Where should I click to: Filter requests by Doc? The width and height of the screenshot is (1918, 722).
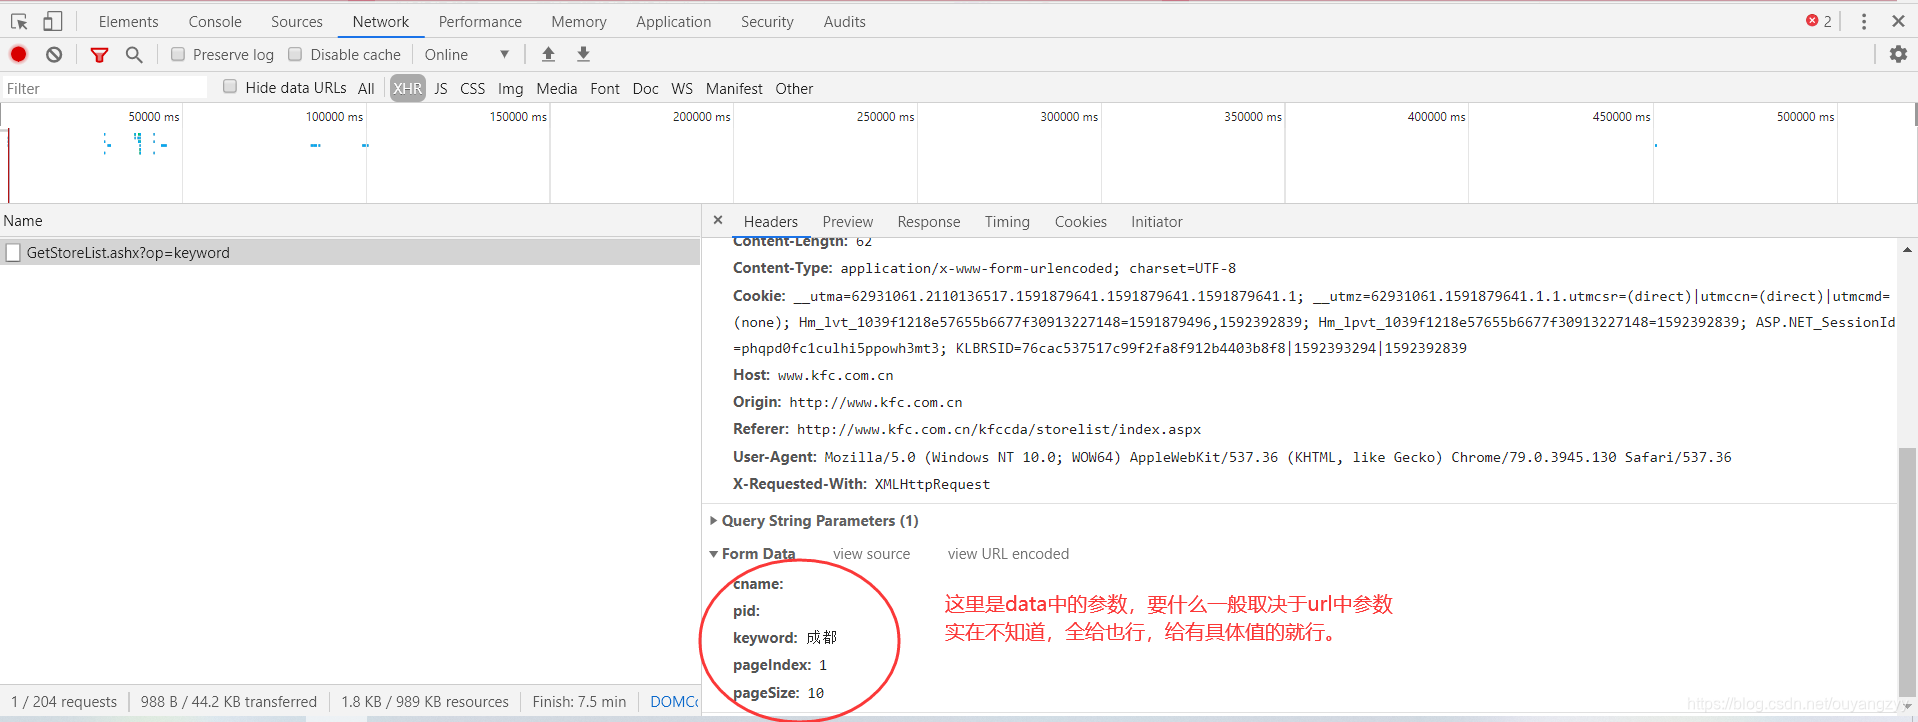pyautogui.click(x=646, y=88)
